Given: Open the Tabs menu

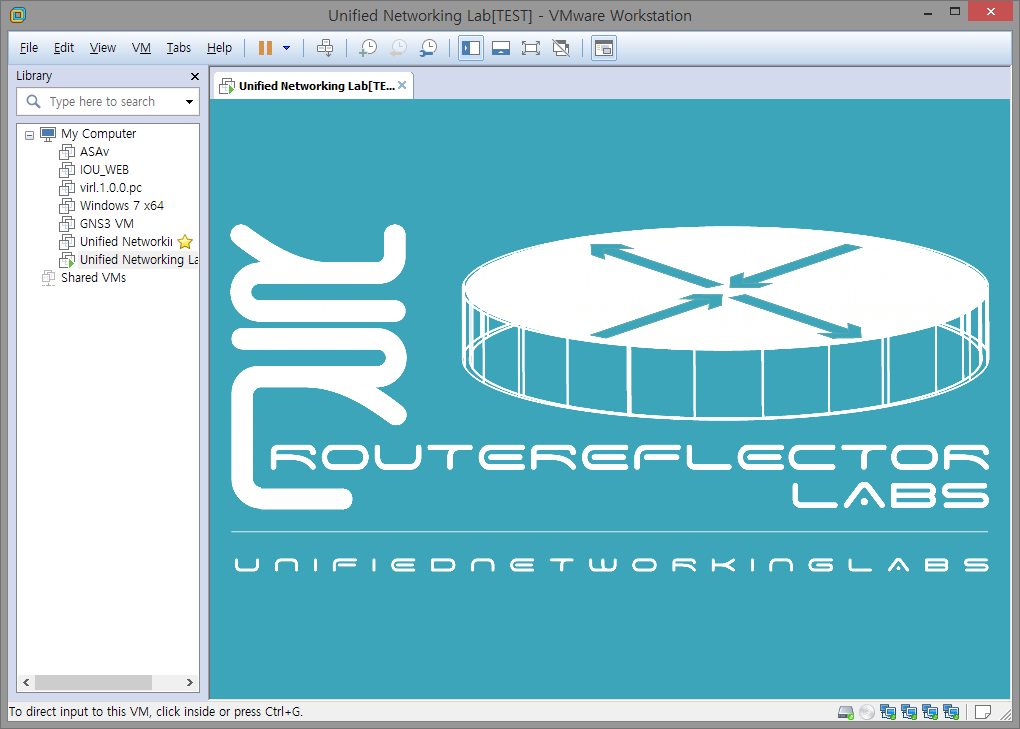Looking at the screenshot, I should click(x=178, y=47).
